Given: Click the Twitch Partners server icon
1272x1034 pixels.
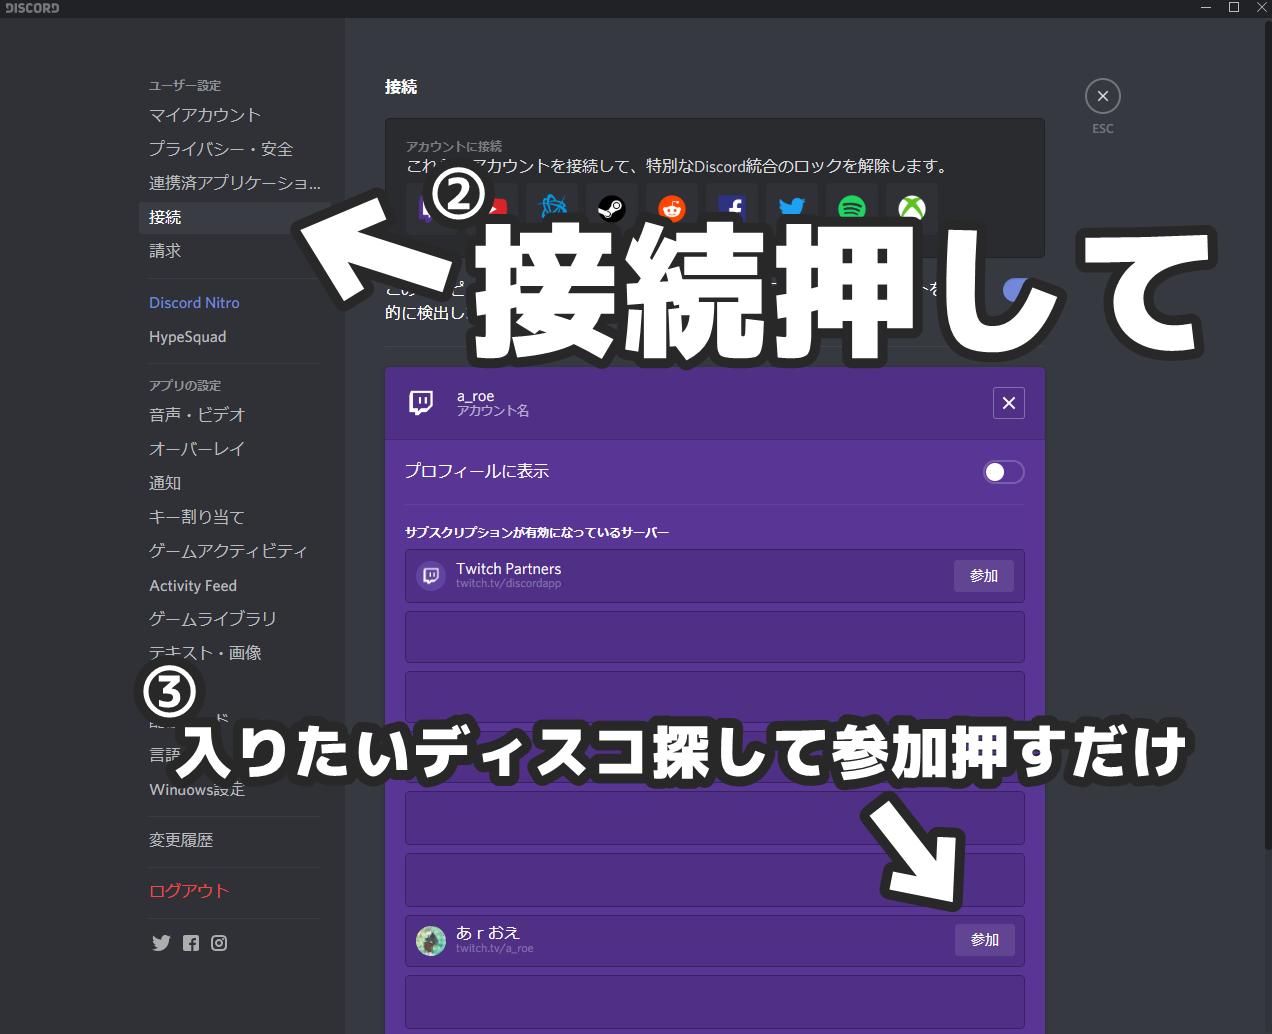Looking at the screenshot, I should pyautogui.click(x=431, y=576).
